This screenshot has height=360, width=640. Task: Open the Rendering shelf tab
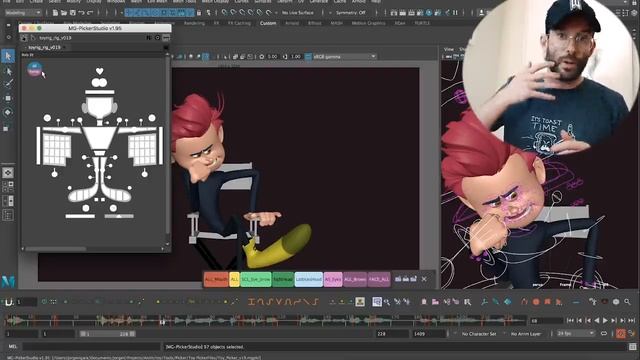click(x=194, y=23)
